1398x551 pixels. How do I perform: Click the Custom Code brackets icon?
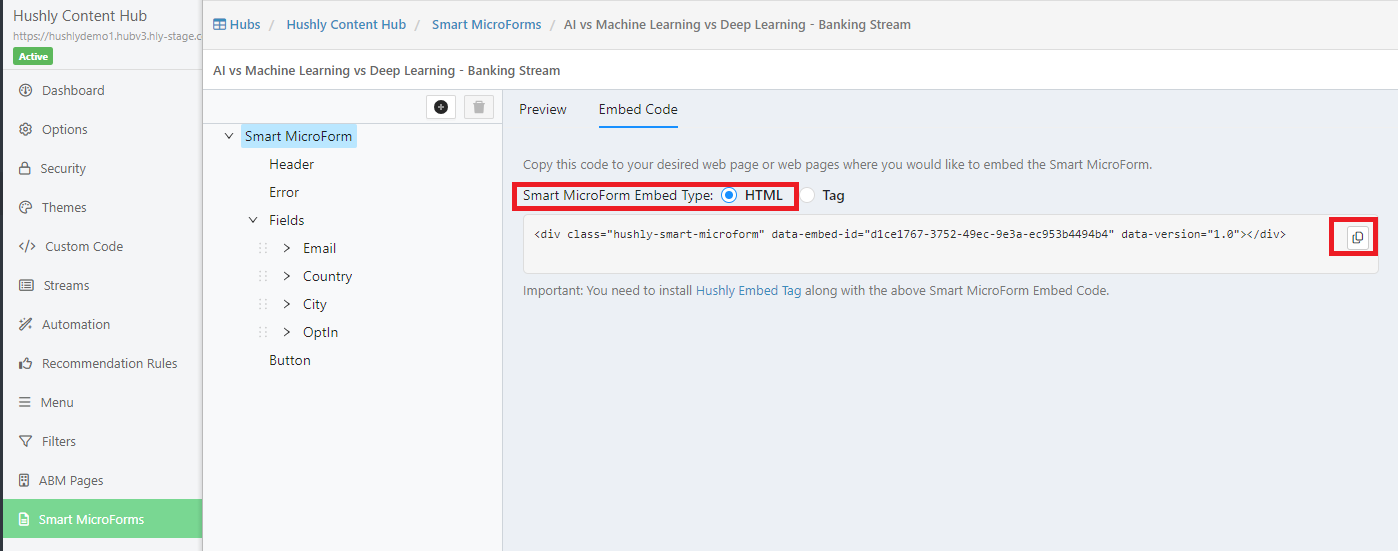(x=27, y=246)
